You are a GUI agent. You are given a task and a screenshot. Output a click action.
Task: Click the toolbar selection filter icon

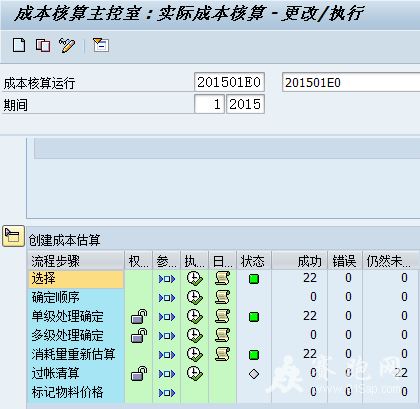(x=101, y=45)
